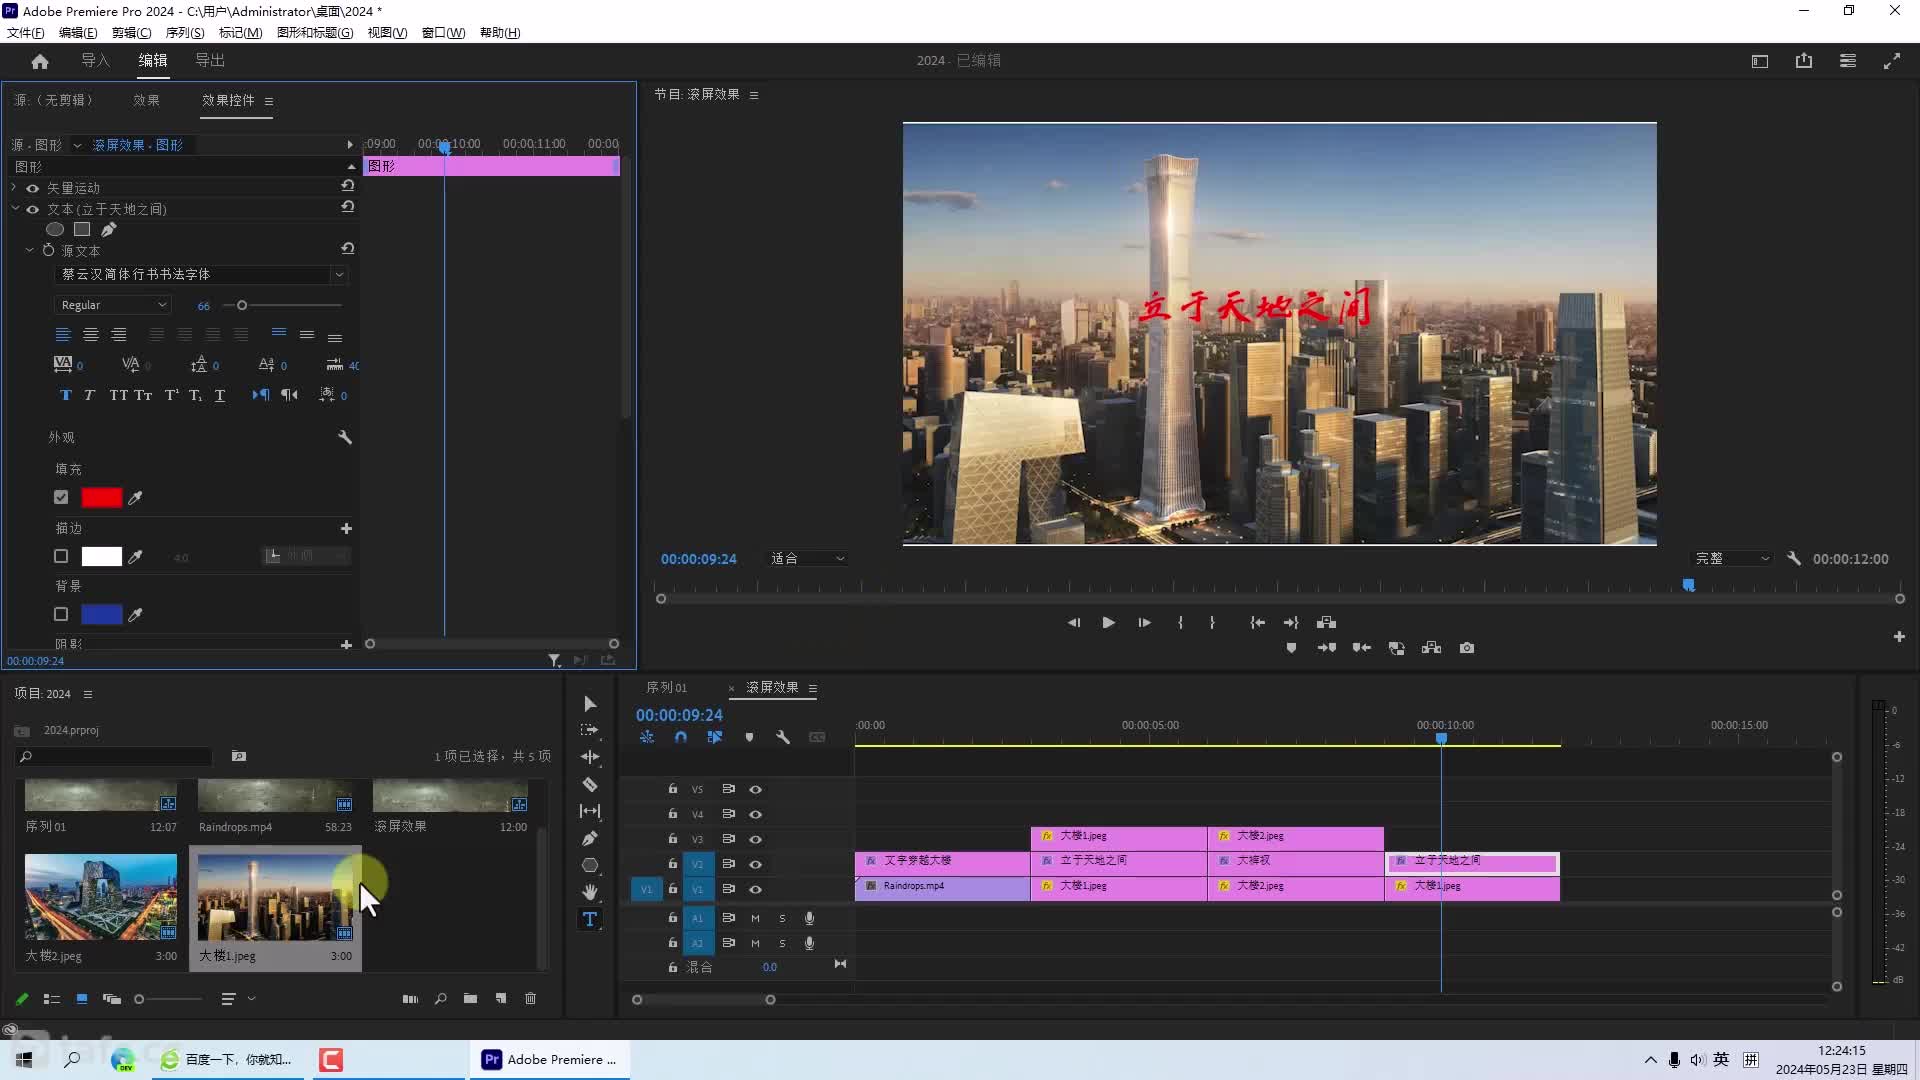Select the Ellipse shape tool
This screenshot has width=1920, height=1080.
pyautogui.click(x=589, y=865)
